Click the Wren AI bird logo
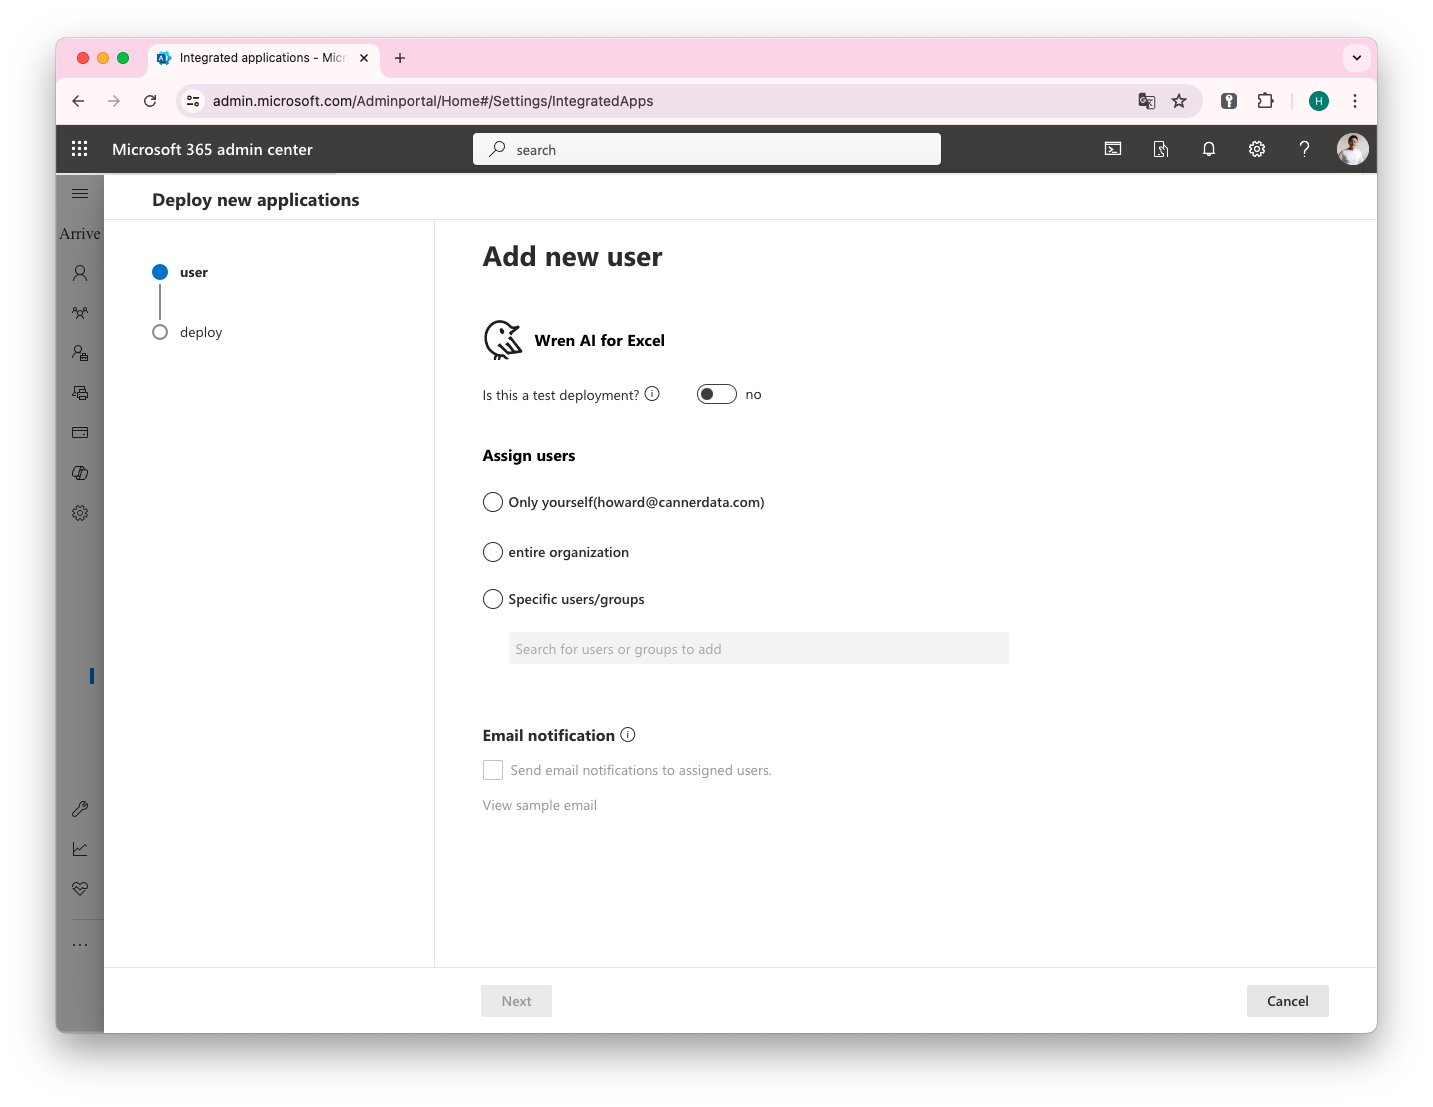This screenshot has height=1107, width=1433. click(503, 340)
